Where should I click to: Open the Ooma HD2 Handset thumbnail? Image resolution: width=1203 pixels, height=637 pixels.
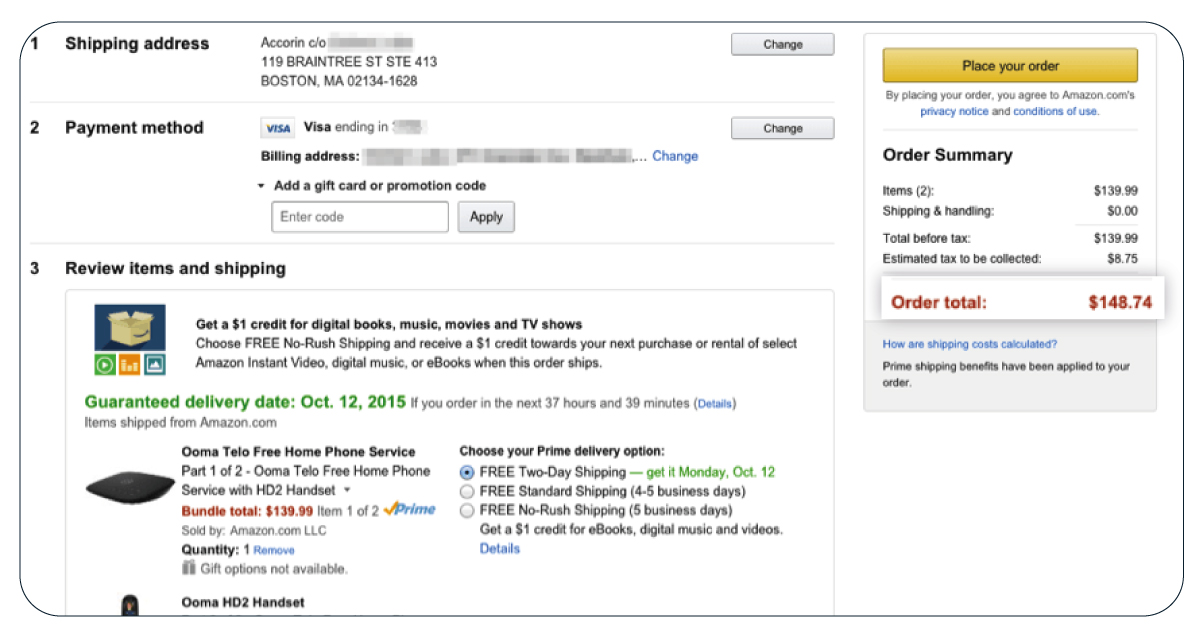(130, 606)
